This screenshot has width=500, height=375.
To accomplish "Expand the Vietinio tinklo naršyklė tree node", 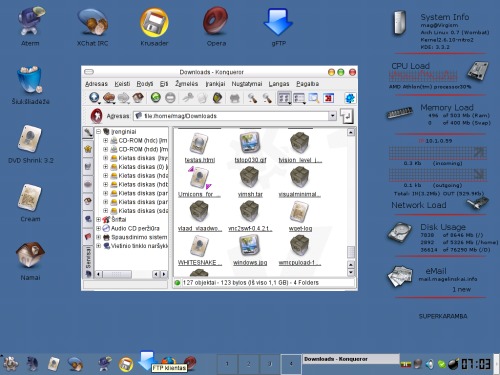I will 99,246.
